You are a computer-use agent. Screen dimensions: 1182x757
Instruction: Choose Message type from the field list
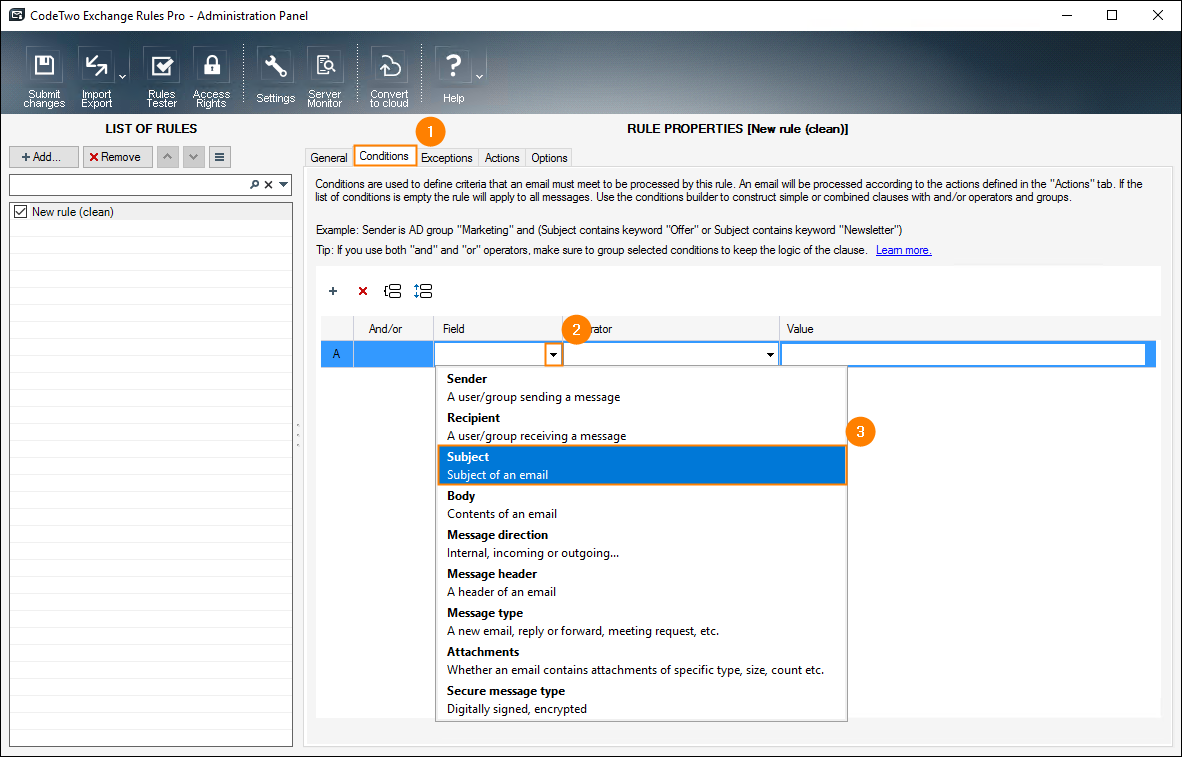point(642,622)
